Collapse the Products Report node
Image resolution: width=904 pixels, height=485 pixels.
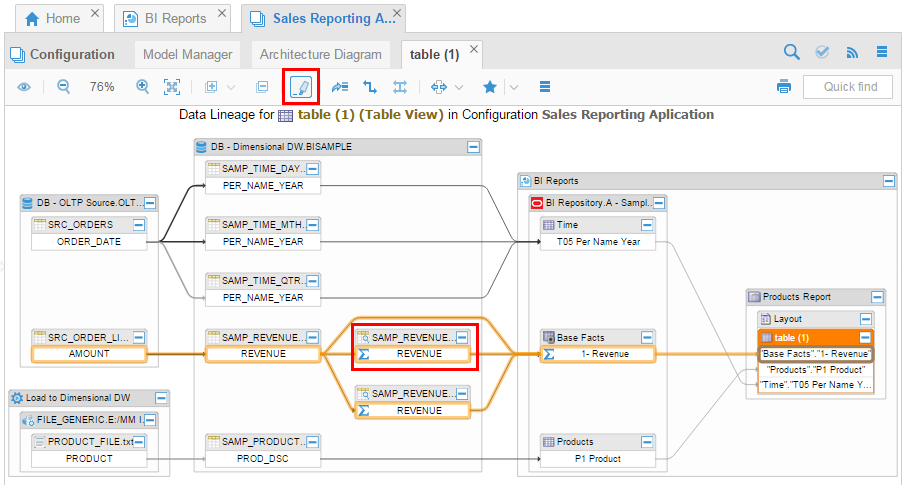tap(877, 297)
